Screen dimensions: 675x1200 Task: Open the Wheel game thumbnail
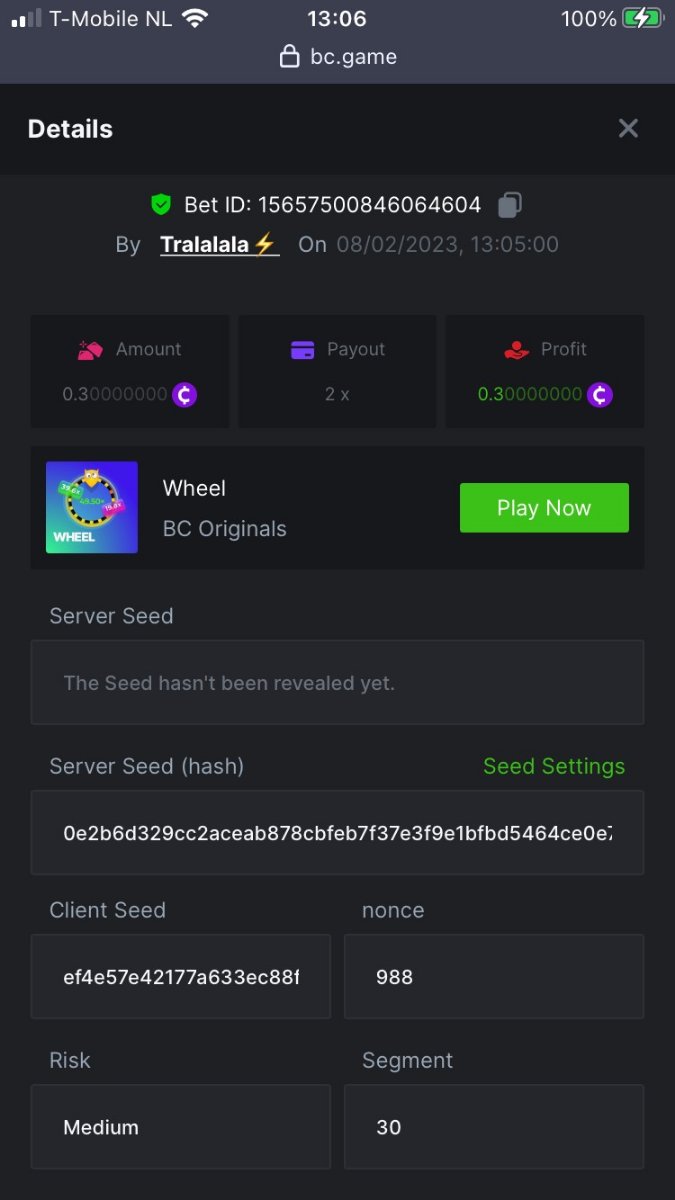[92, 507]
